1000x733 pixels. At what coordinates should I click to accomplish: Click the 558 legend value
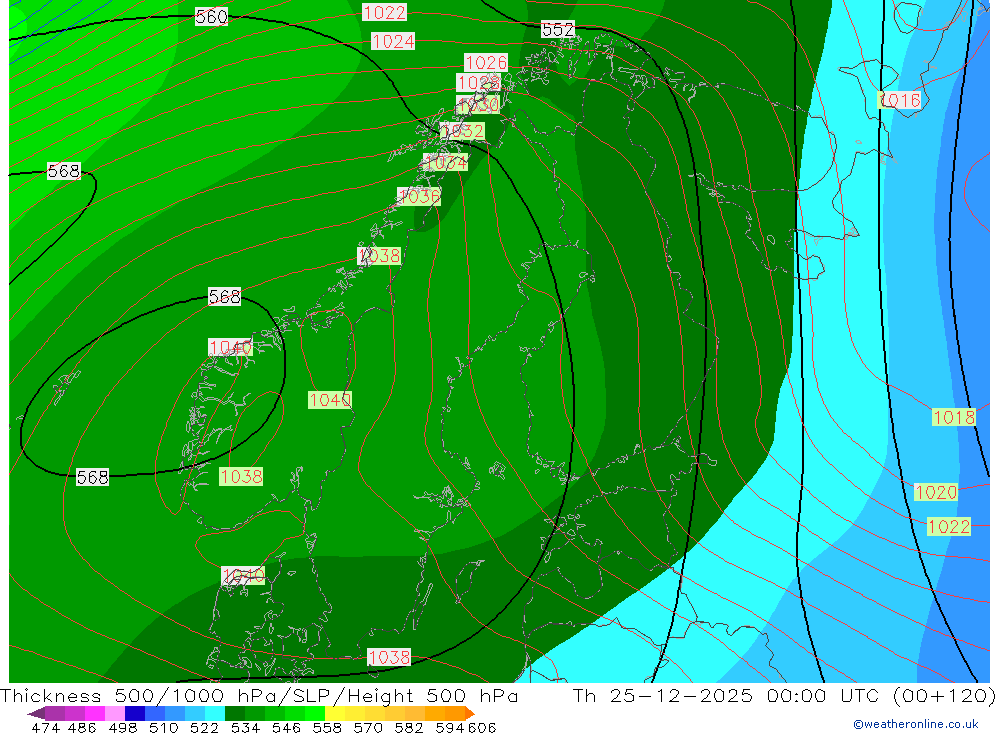point(327,727)
